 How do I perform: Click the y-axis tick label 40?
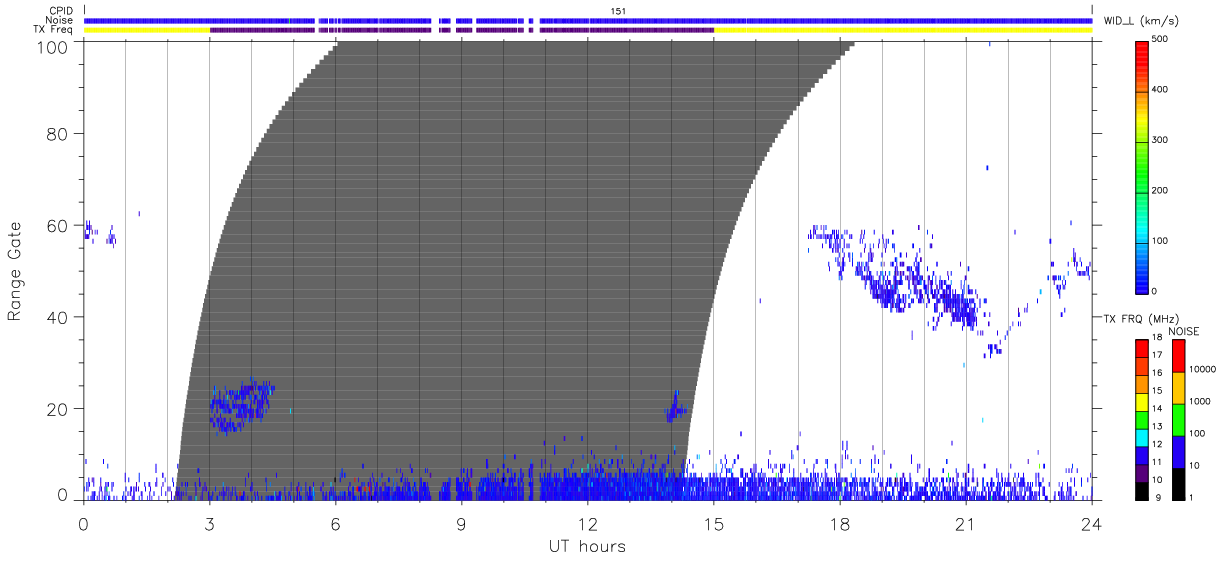(x=58, y=317)
